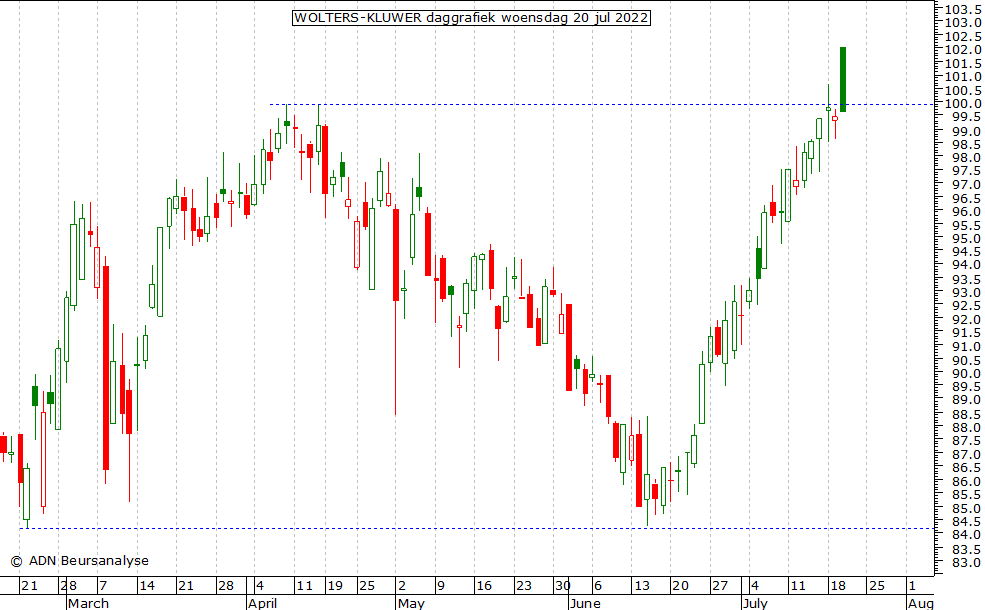Select the July month label
Screen dimensions: 985x610
point(754,603)
